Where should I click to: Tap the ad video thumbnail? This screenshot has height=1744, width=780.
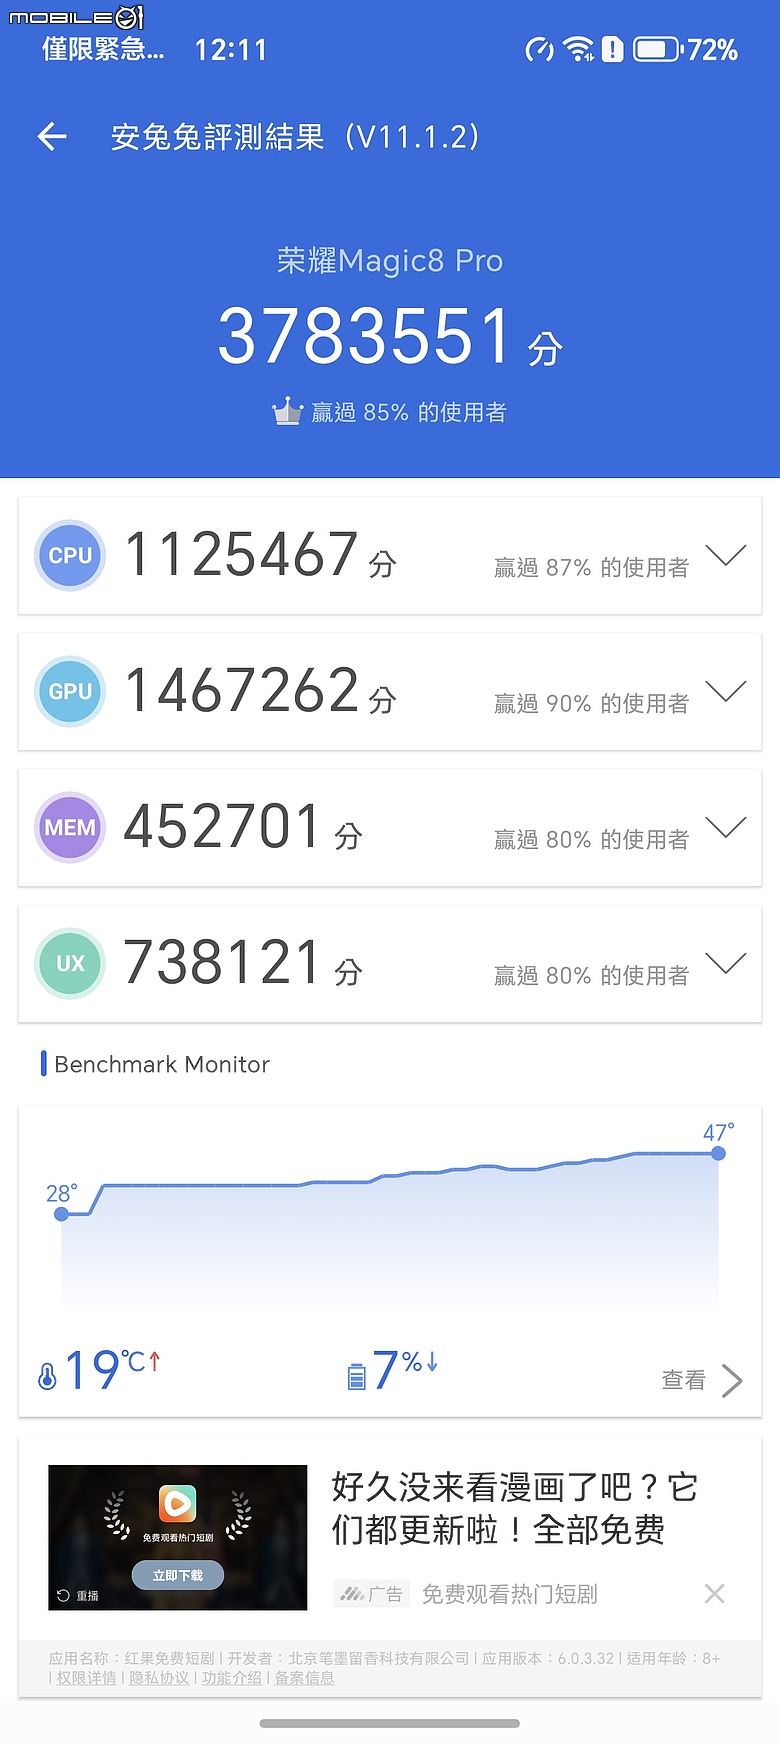[178, 1537]
